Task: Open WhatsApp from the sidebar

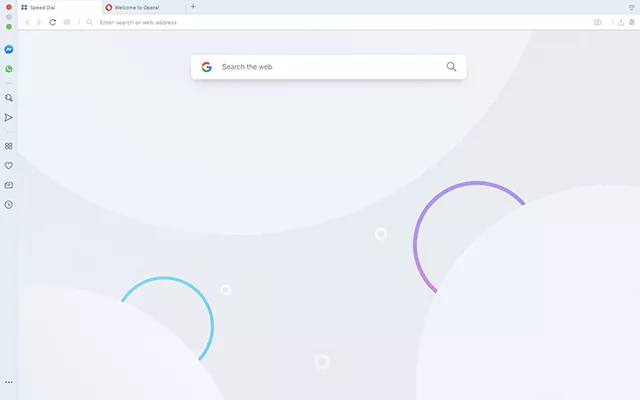Action: tap(9, 69)
